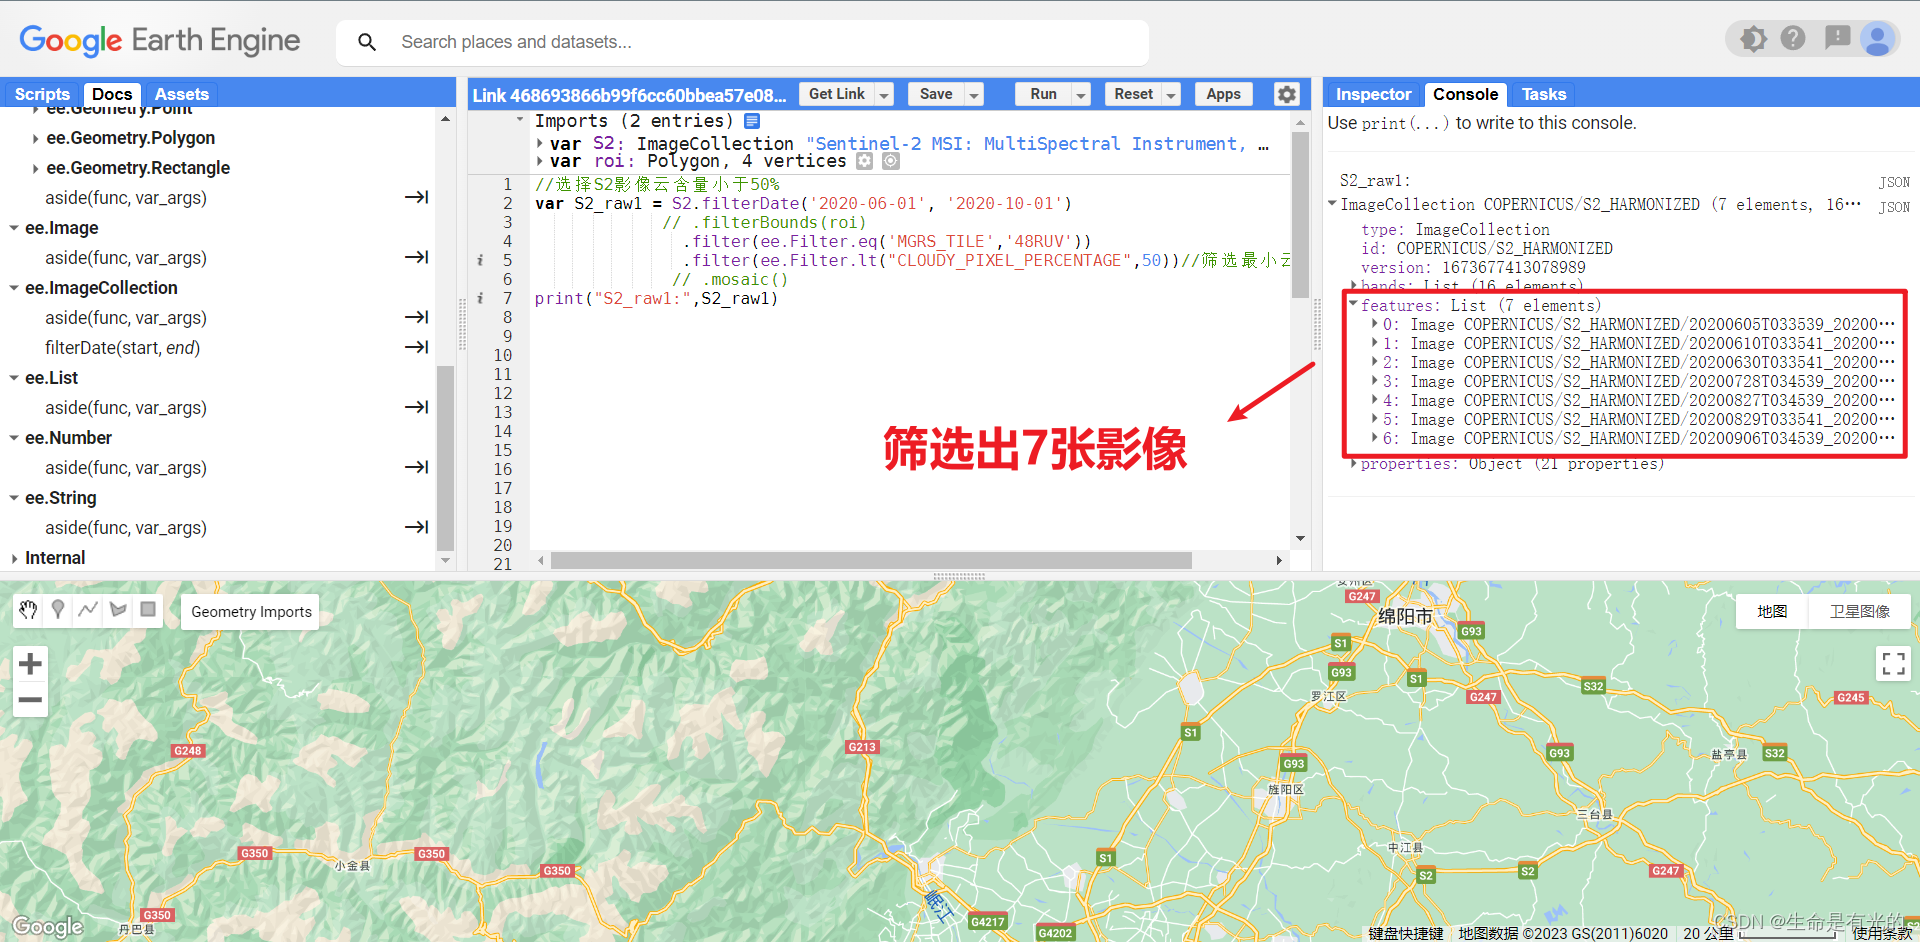Collapse the ee.ImageCollection docs section
This screenshot has width=1920, height=942.
(14, 288)
